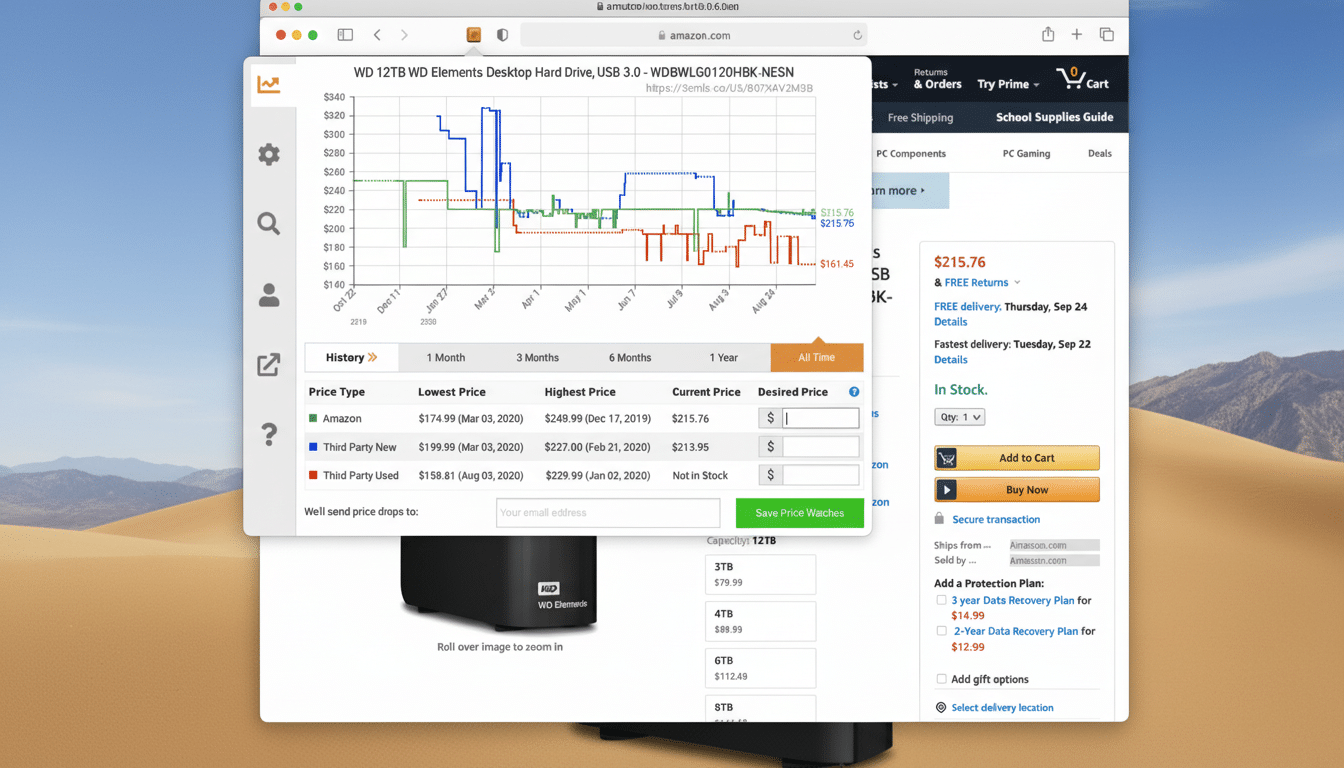Open the Qty dropdown

coord(959,416)
